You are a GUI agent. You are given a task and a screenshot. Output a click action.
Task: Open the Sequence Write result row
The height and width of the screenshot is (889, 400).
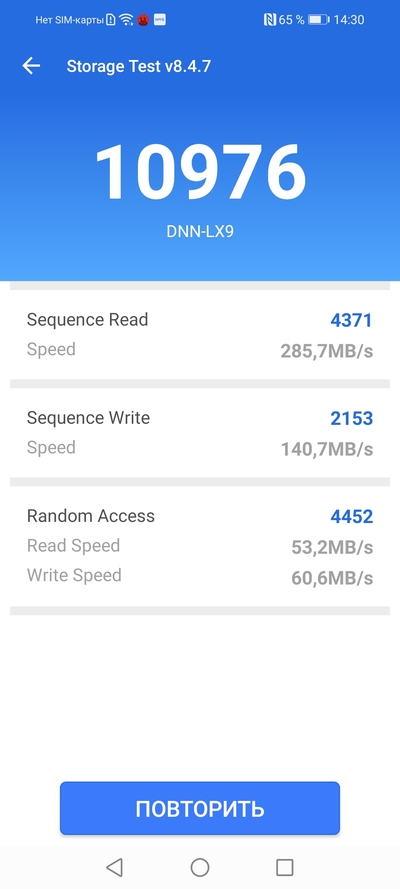[x=200, y=433]
